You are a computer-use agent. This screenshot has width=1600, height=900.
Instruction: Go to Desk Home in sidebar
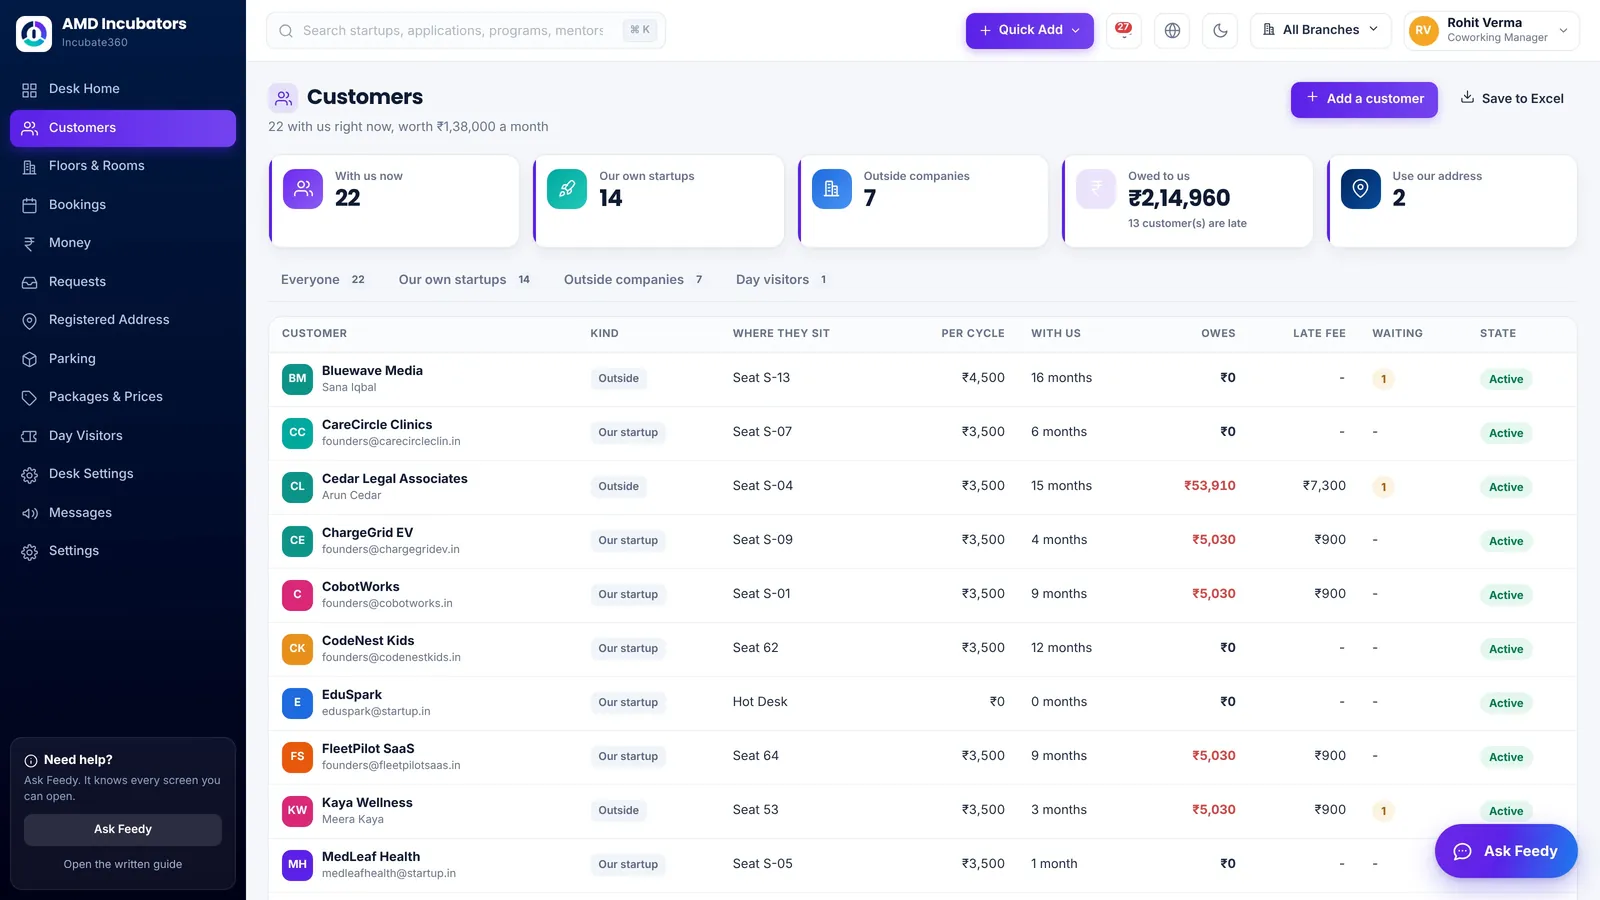point(123,89)
